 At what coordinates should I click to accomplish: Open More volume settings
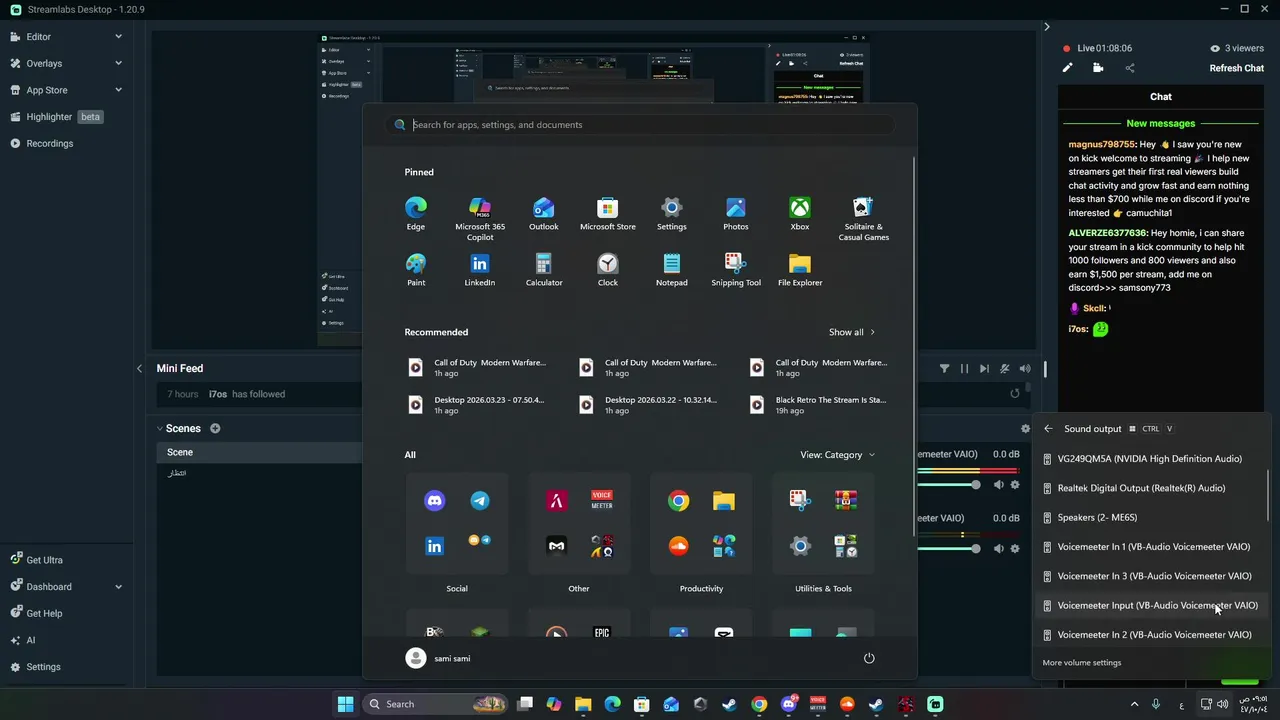click(x=1082, y=662)
